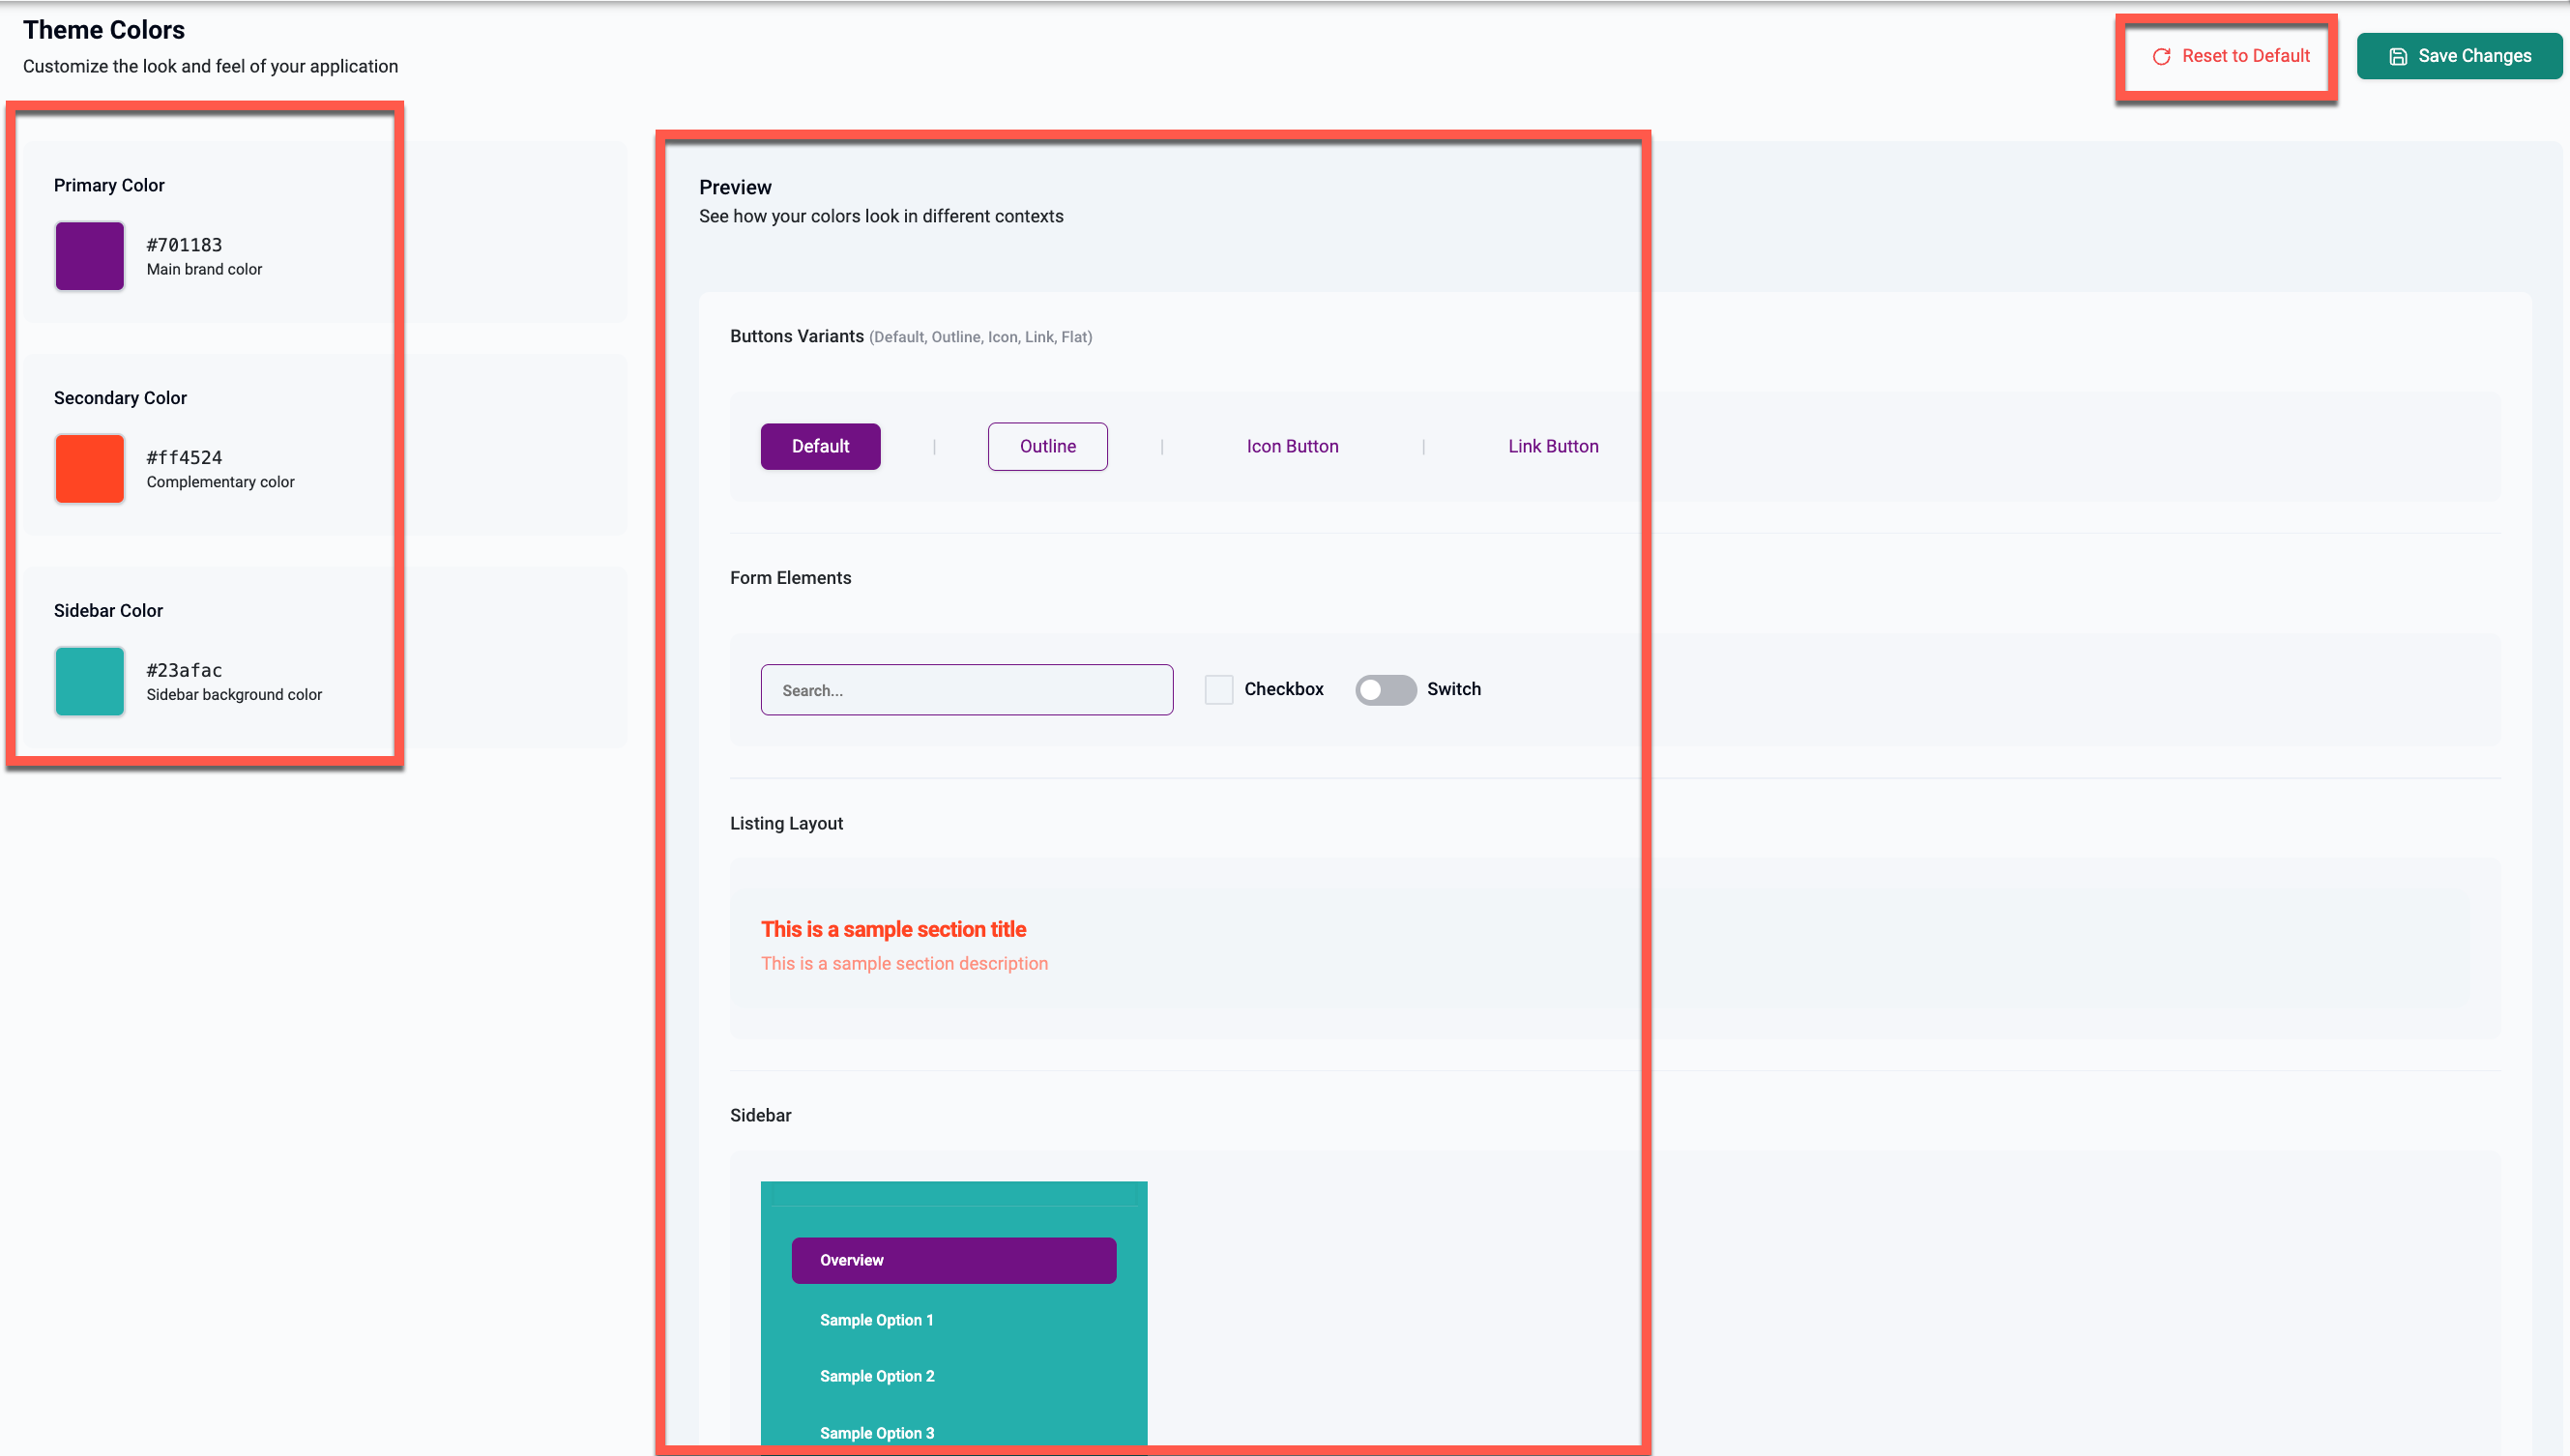This screenshot has width=2570, height=1456.
Task: Click the "Form Elements" section label
Action: pyautogui.click(x=790, y=578)
